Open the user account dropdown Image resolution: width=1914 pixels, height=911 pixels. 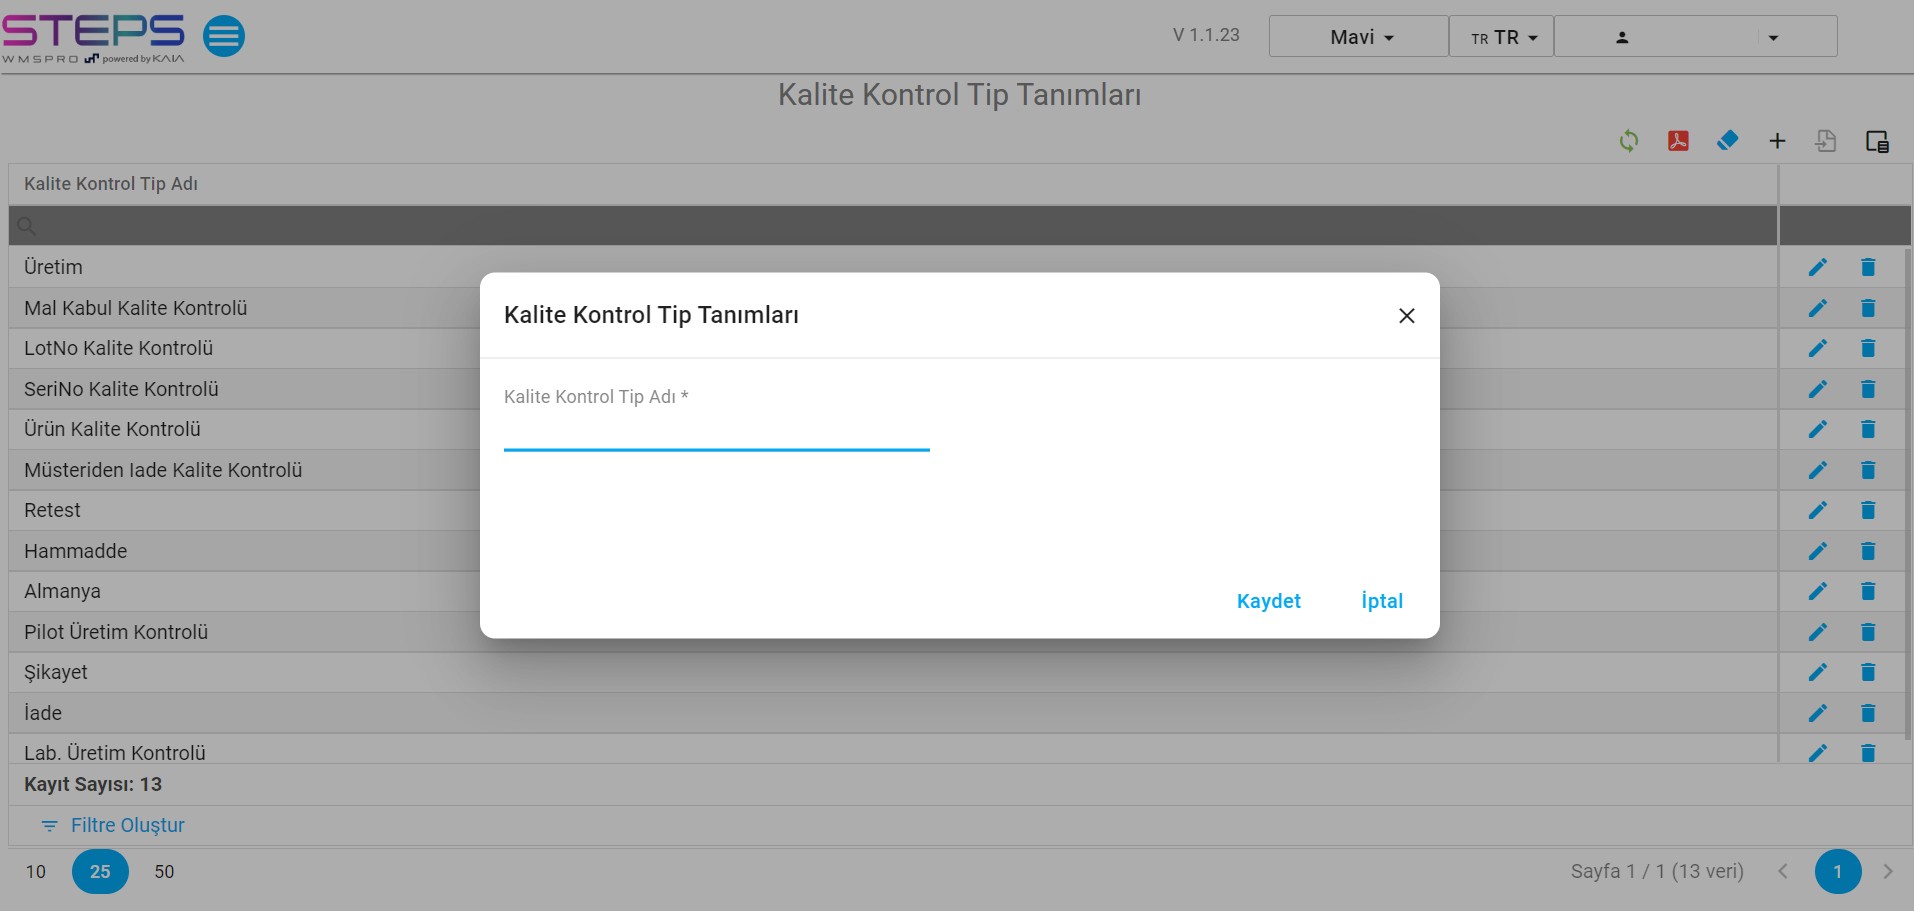coord(1696,36)
